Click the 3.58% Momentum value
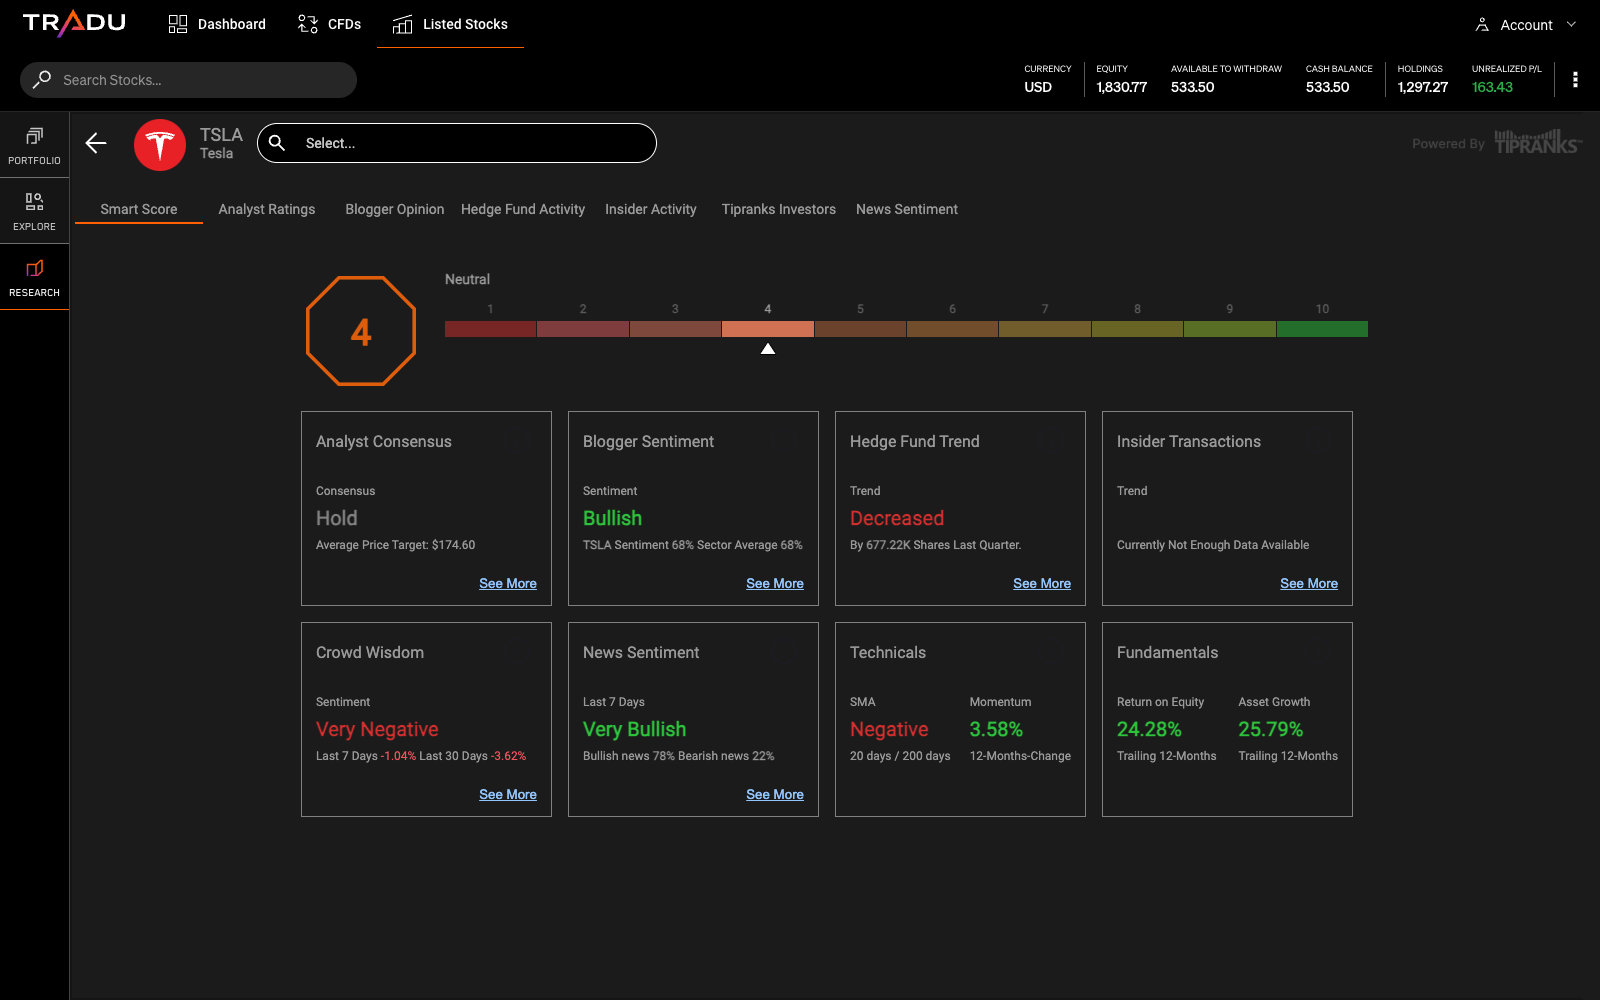This screenshot has width=1600, height=1000. point(996,729)
